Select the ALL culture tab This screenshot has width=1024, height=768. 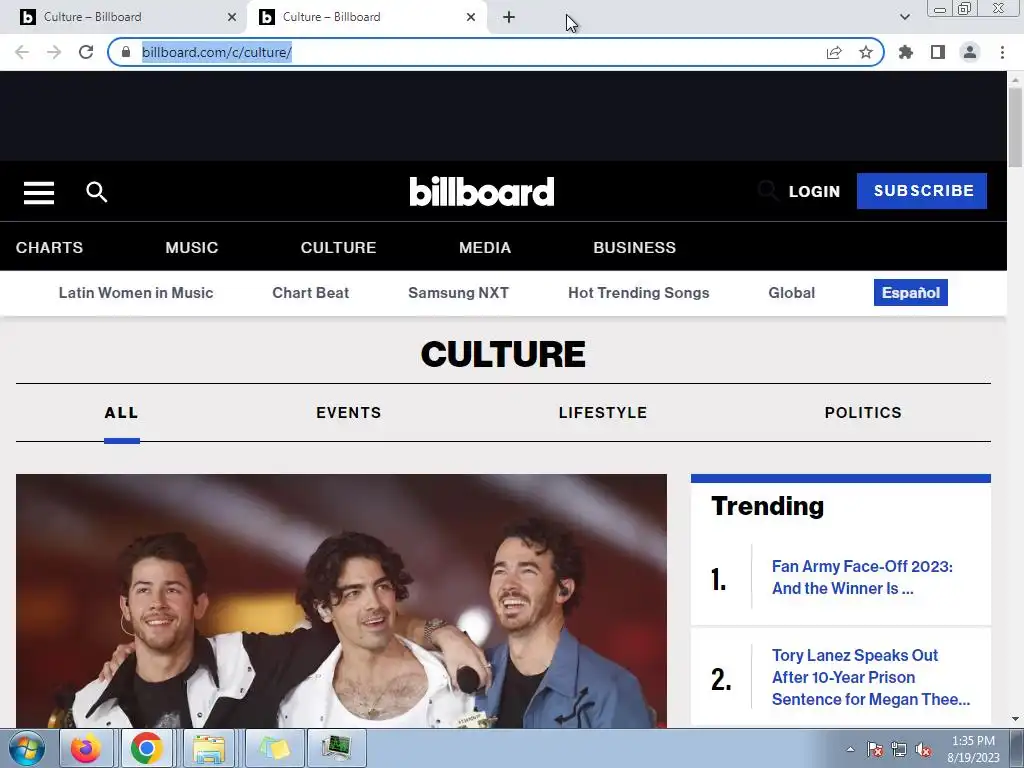(121, 413)
